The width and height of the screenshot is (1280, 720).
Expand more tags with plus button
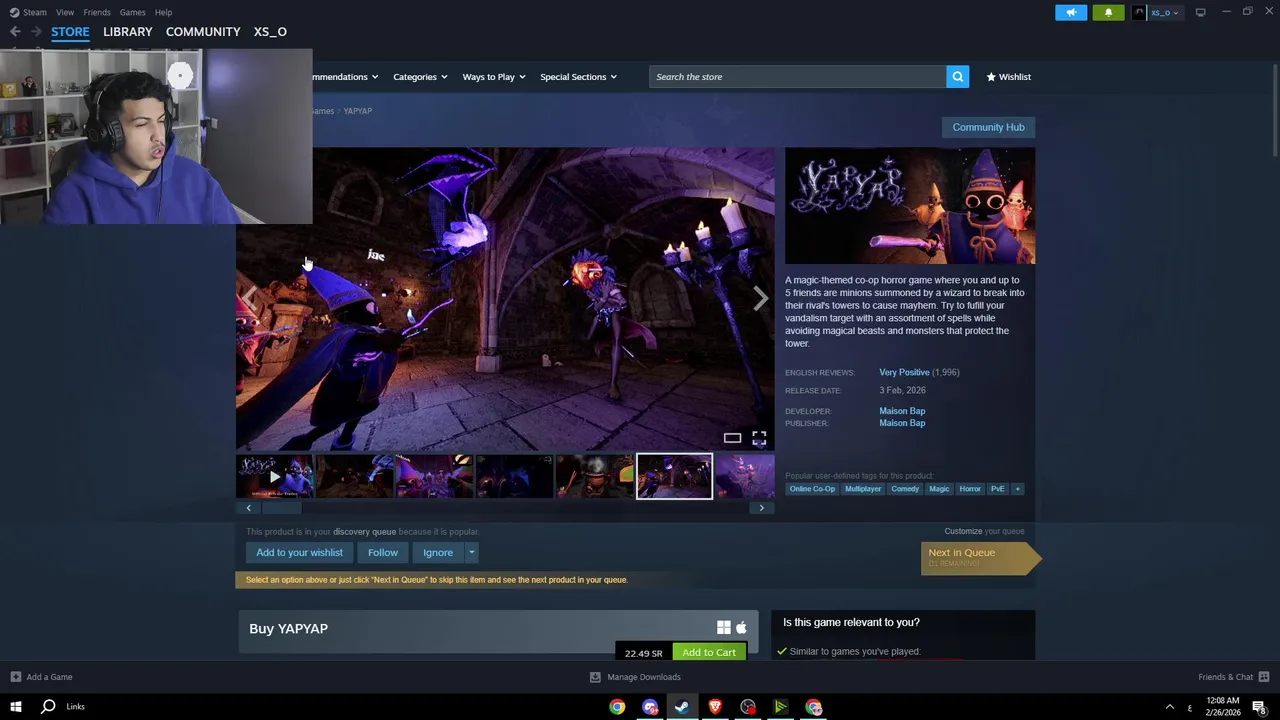(1017, 489)
